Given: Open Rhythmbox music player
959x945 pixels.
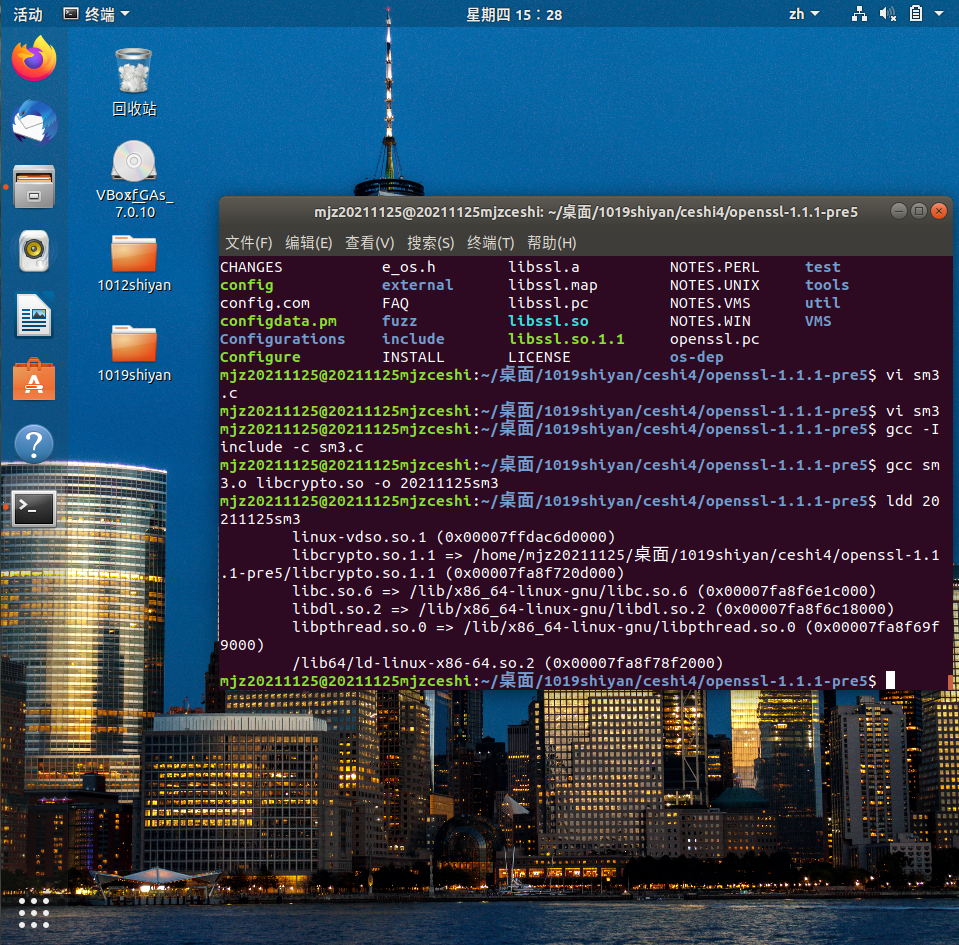Looking at the screenshot, I should pos(34,251).
